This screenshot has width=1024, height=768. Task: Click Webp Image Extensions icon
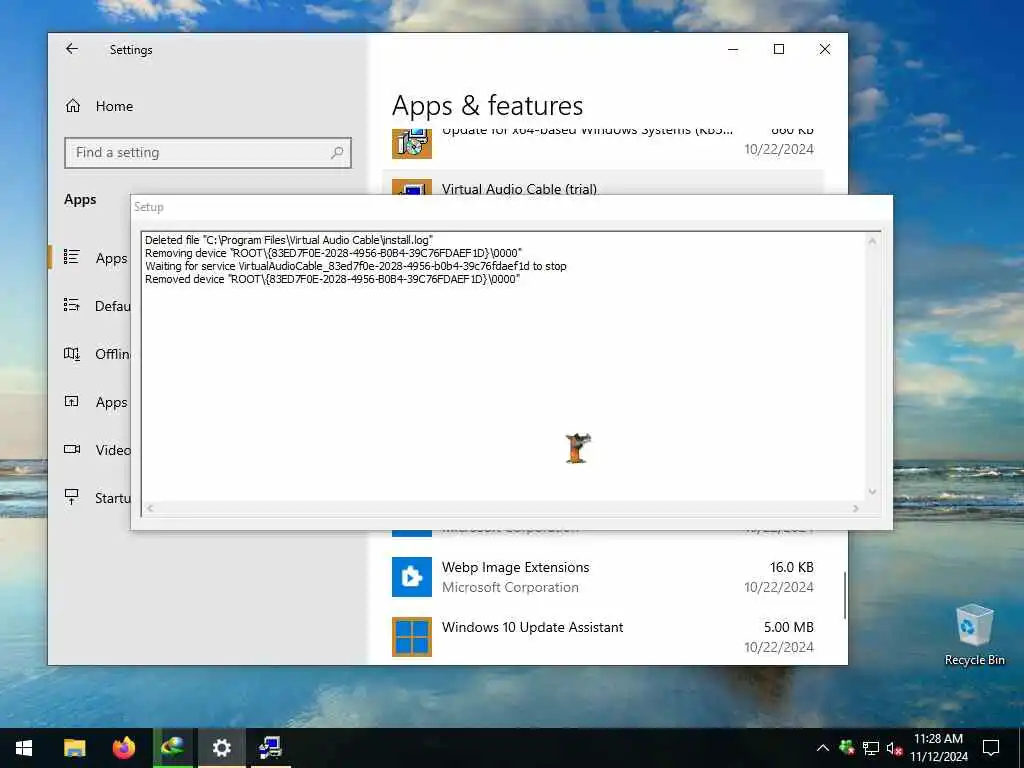pyautogui.click(x=411, y=577)
